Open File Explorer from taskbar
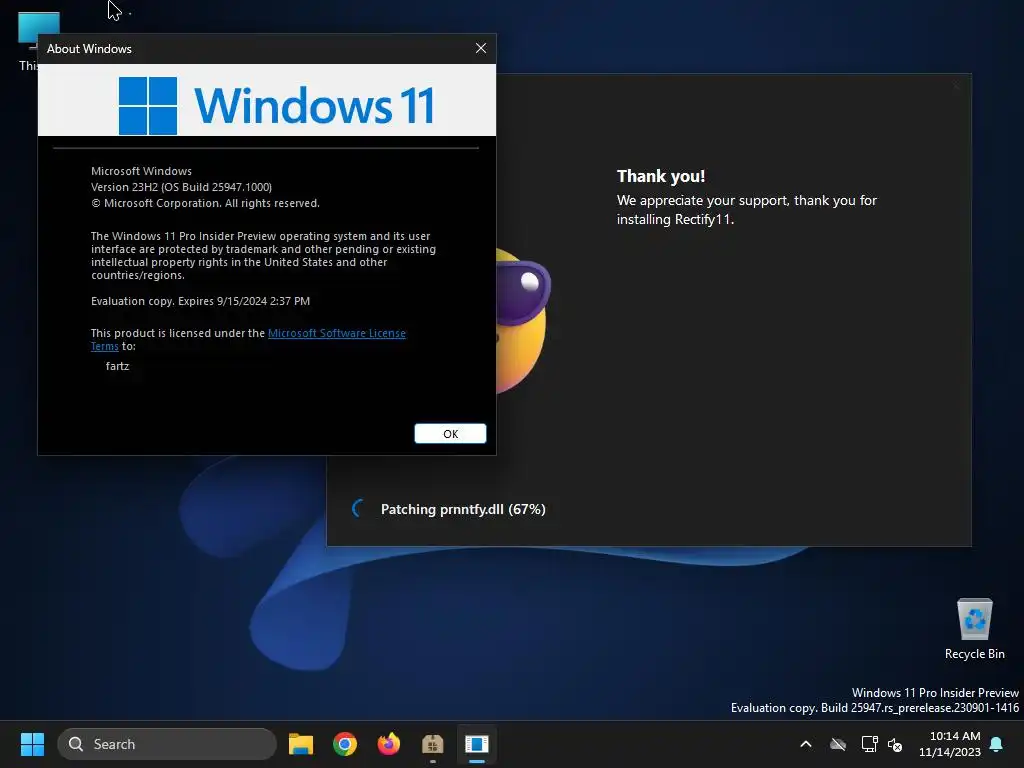The width and height of the screenshot is (1024, 768). pyautogui.click(x=301, y=744)
